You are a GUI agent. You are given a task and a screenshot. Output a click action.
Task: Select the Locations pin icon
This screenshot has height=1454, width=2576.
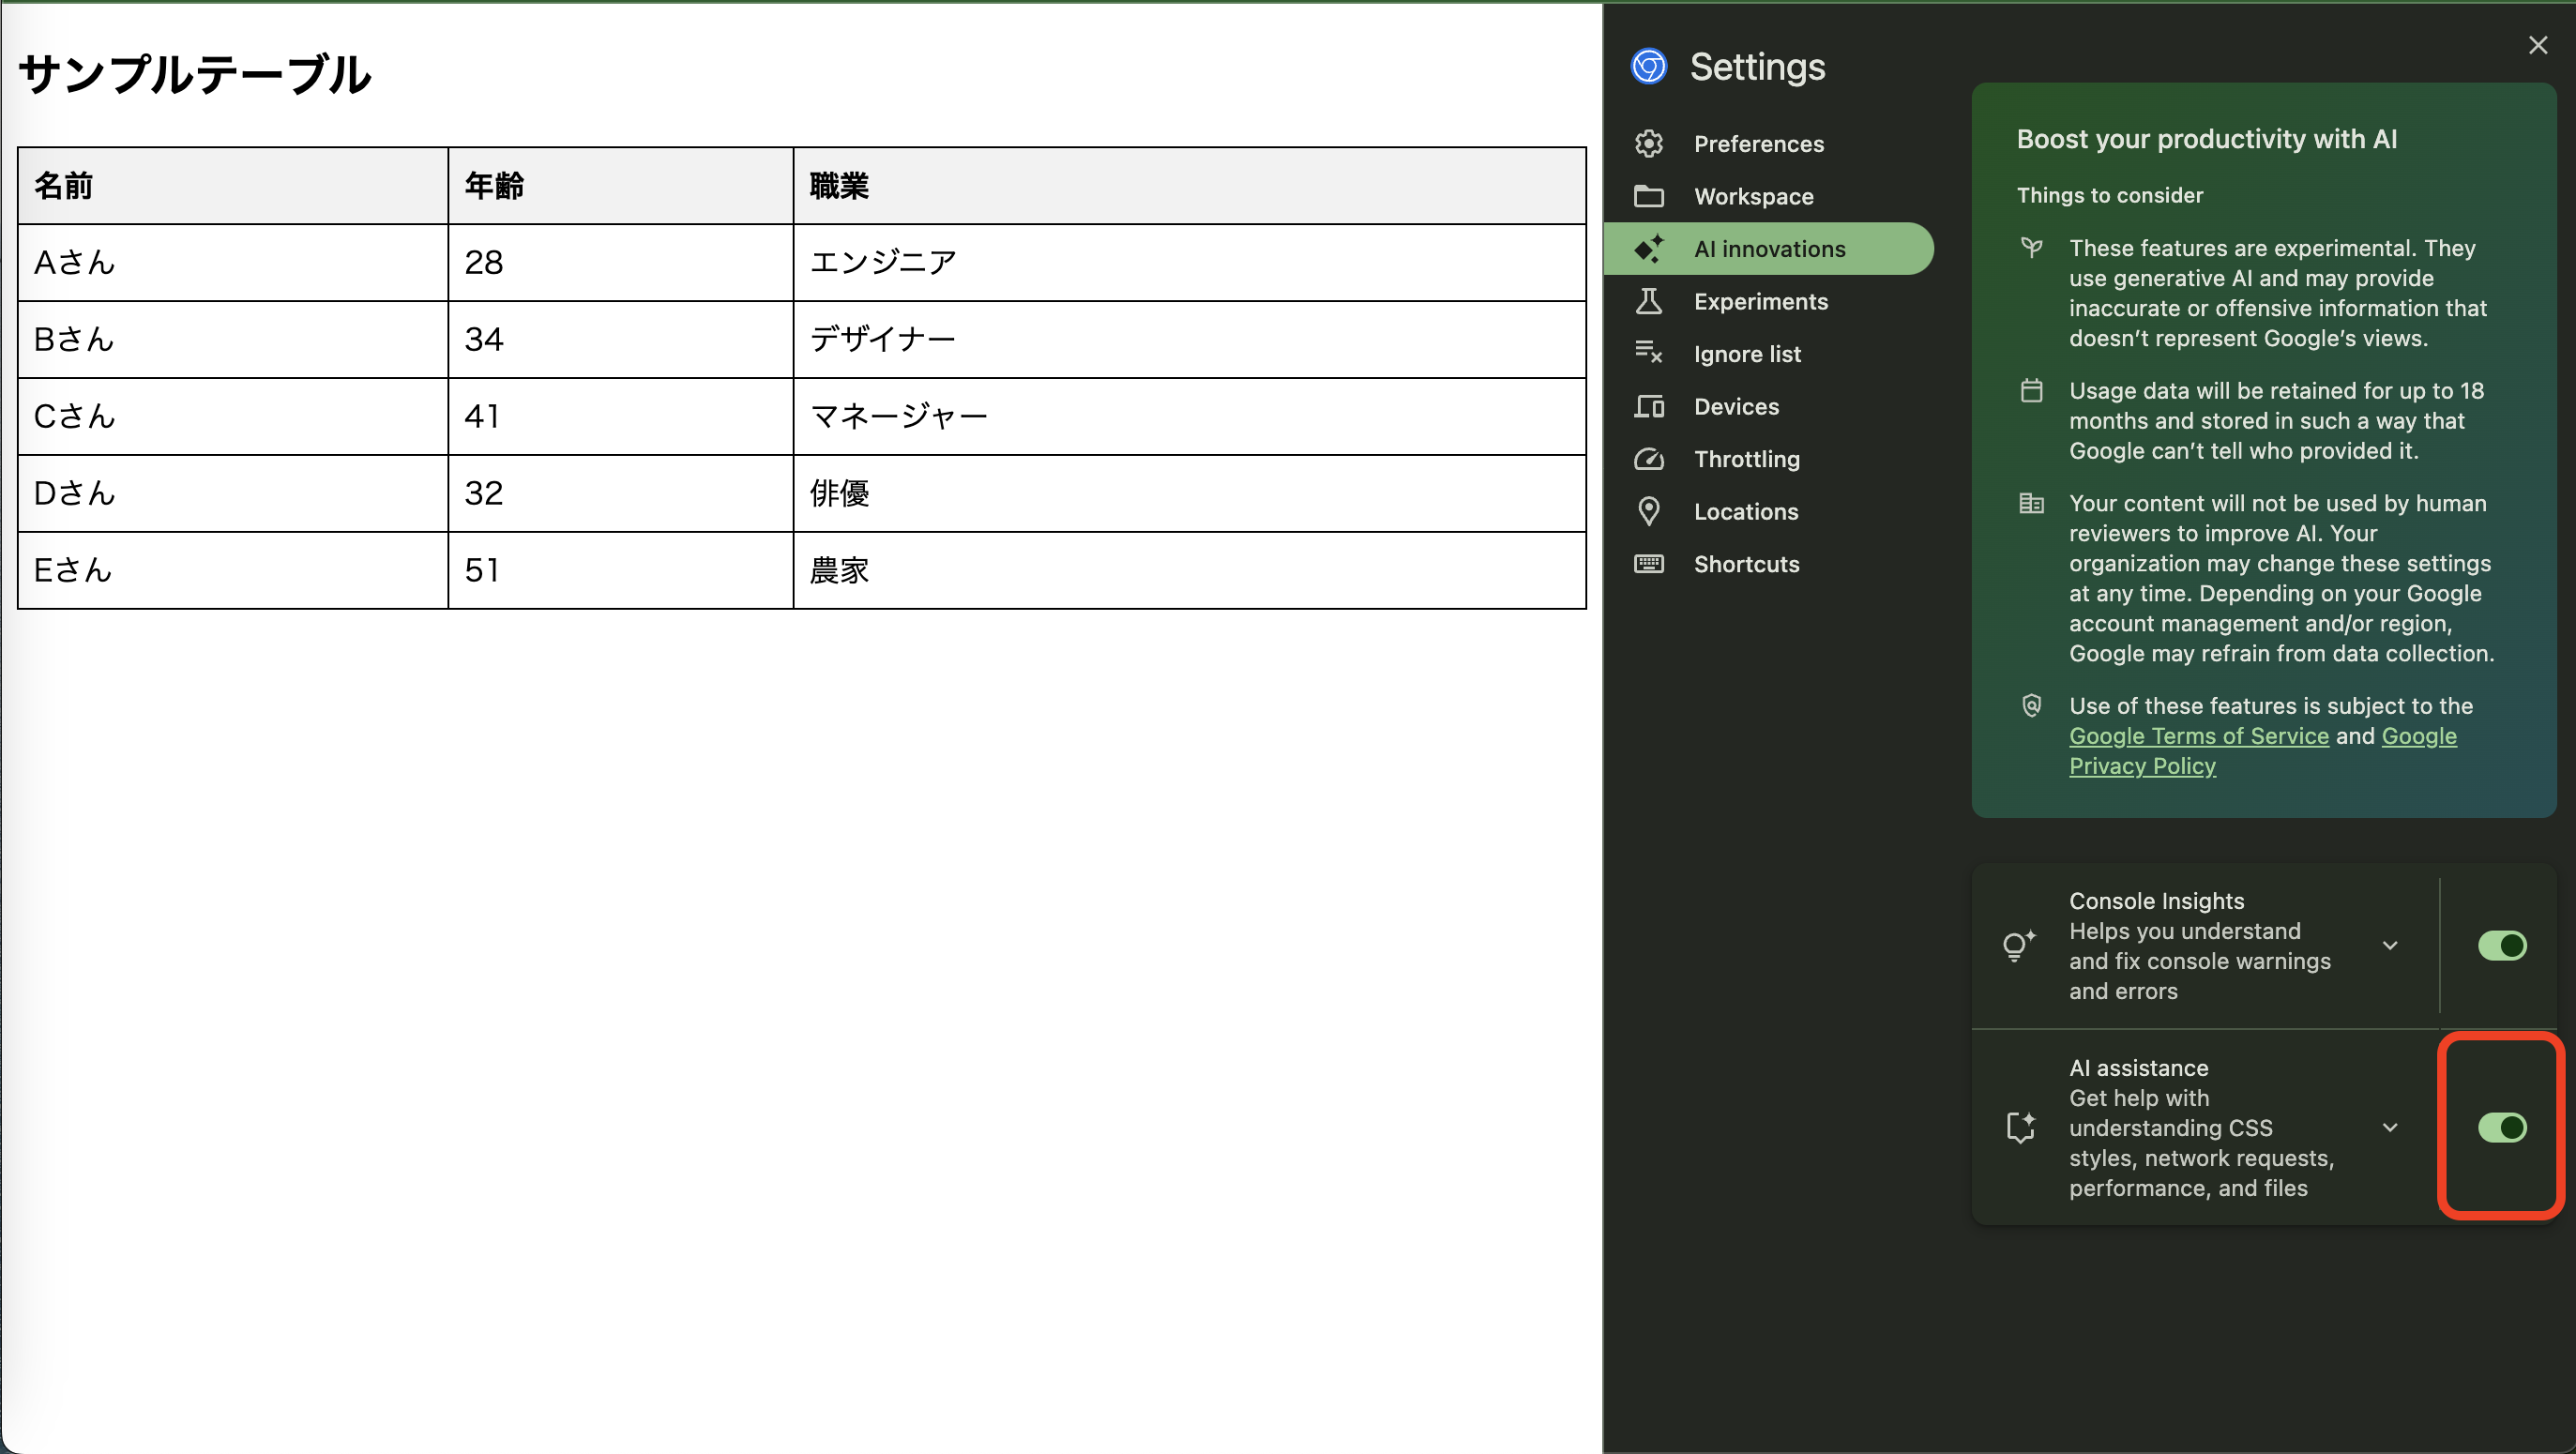(x=1650, y=511)
